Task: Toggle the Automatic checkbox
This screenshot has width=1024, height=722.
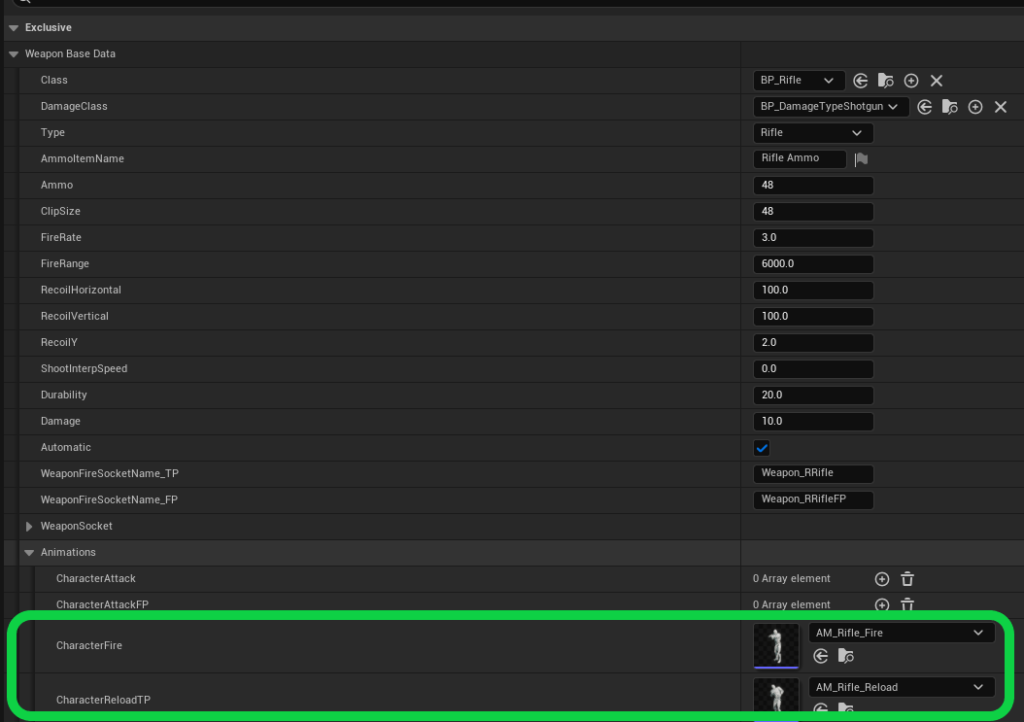Action: (761, 448)
